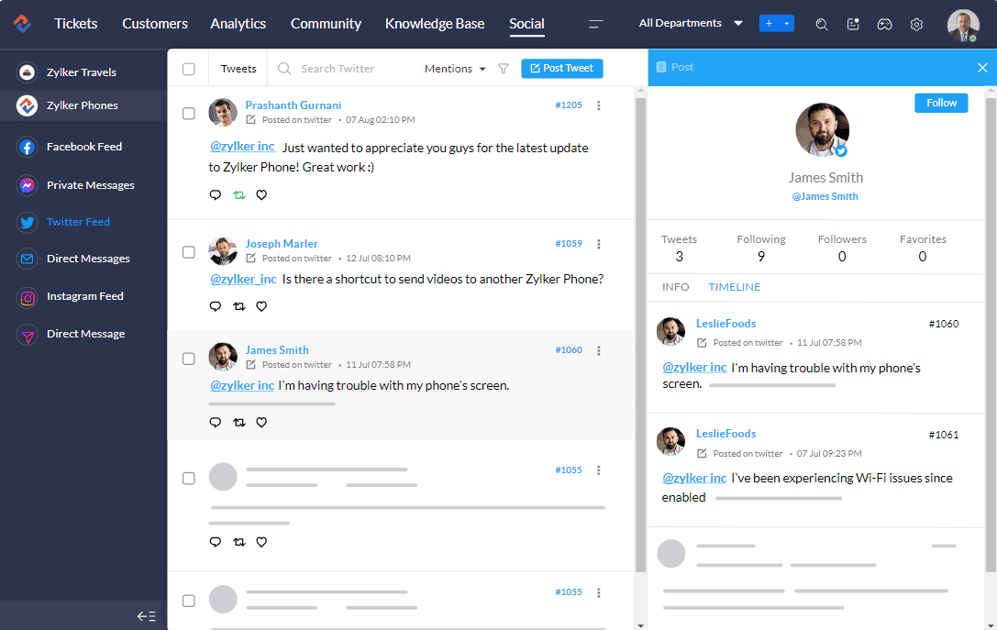Select Joseph Marler's tweet checkbox

pos(189,252)
